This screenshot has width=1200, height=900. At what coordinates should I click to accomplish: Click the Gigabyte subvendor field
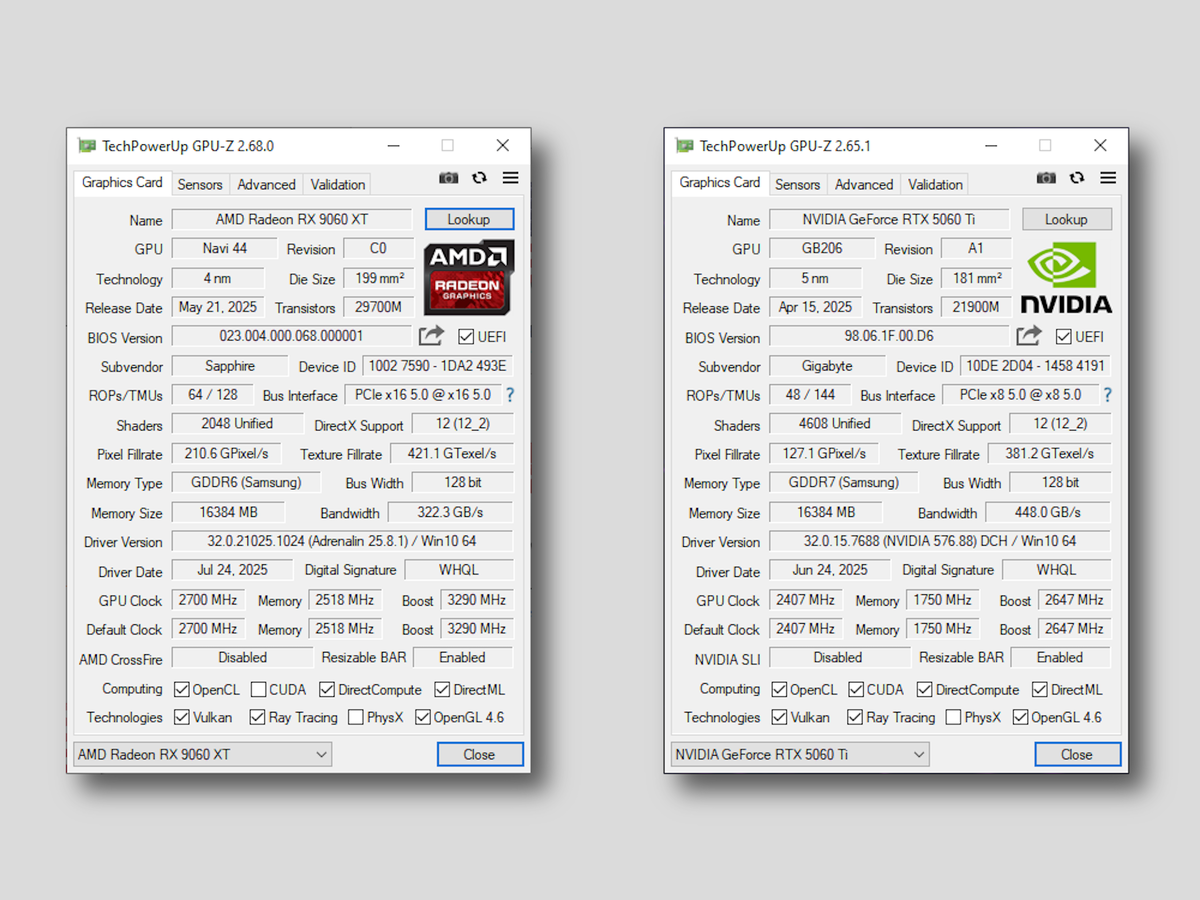827,366
